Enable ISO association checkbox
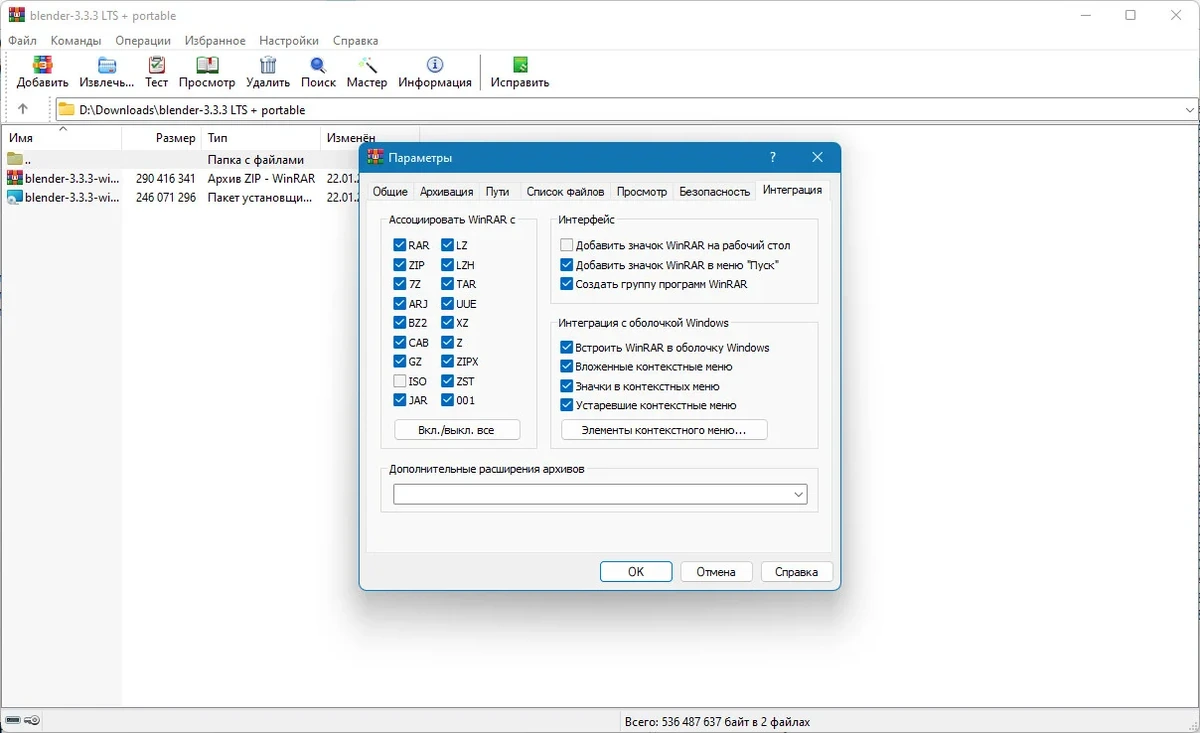Screen dimensions: 1200x733 pyautogui.click(x=400, y=381)
